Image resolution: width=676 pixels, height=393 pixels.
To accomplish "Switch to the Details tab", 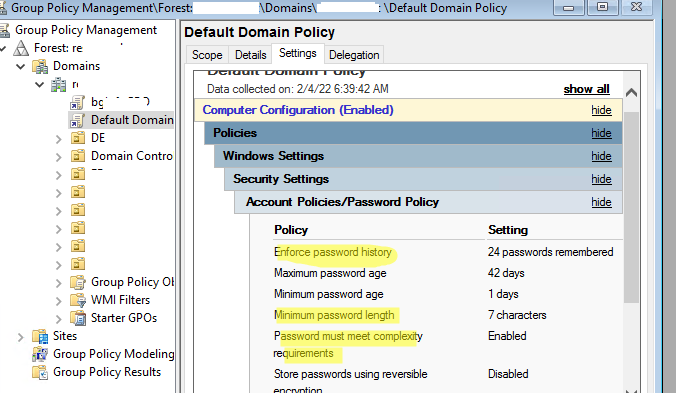I will pyautogui.click(x=250, y=55).
